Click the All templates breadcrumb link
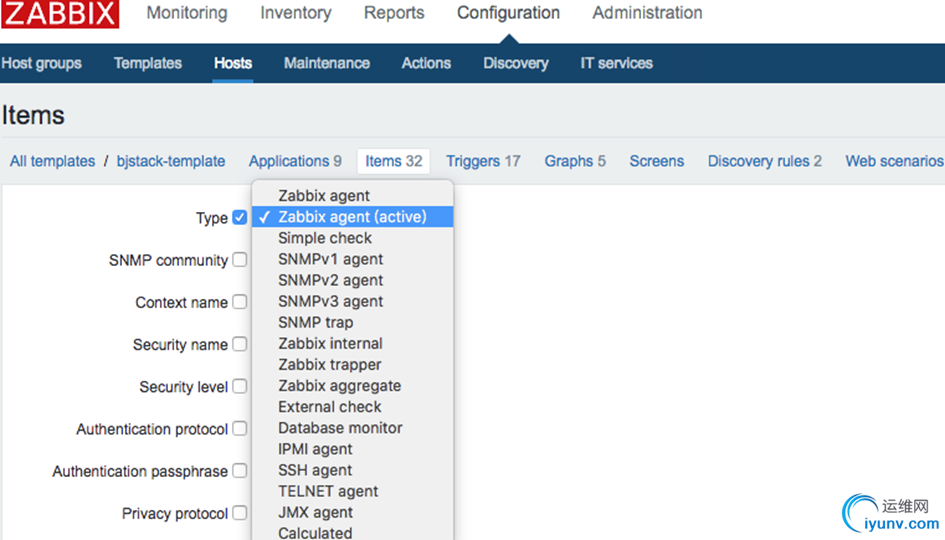 point(52,161)
